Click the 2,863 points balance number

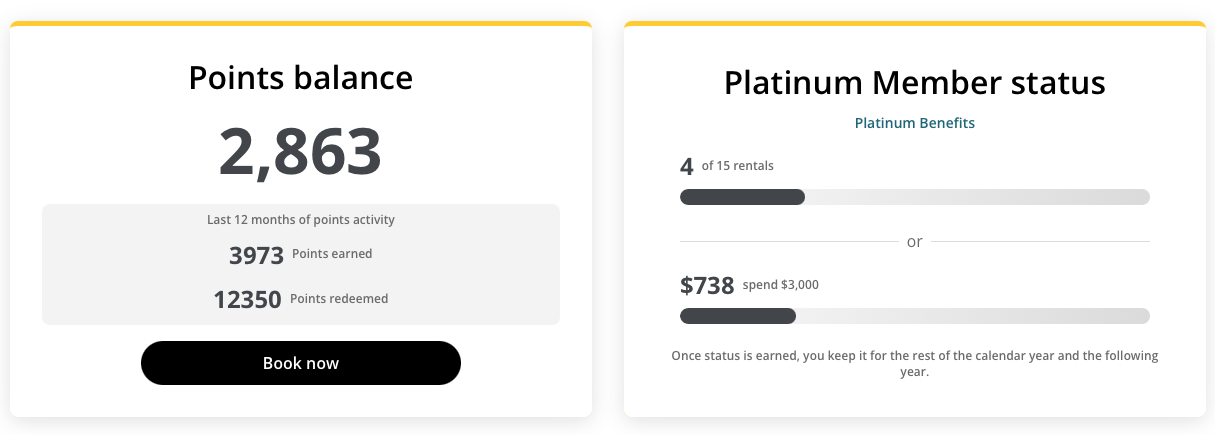[300, 151]
